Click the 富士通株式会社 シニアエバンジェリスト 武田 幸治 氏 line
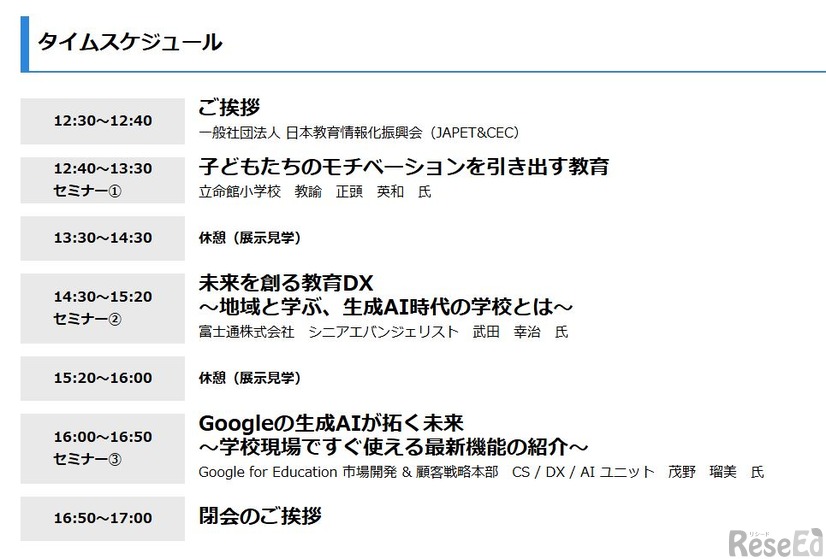This screenshot has width=826, height=559. coord(384,332)
